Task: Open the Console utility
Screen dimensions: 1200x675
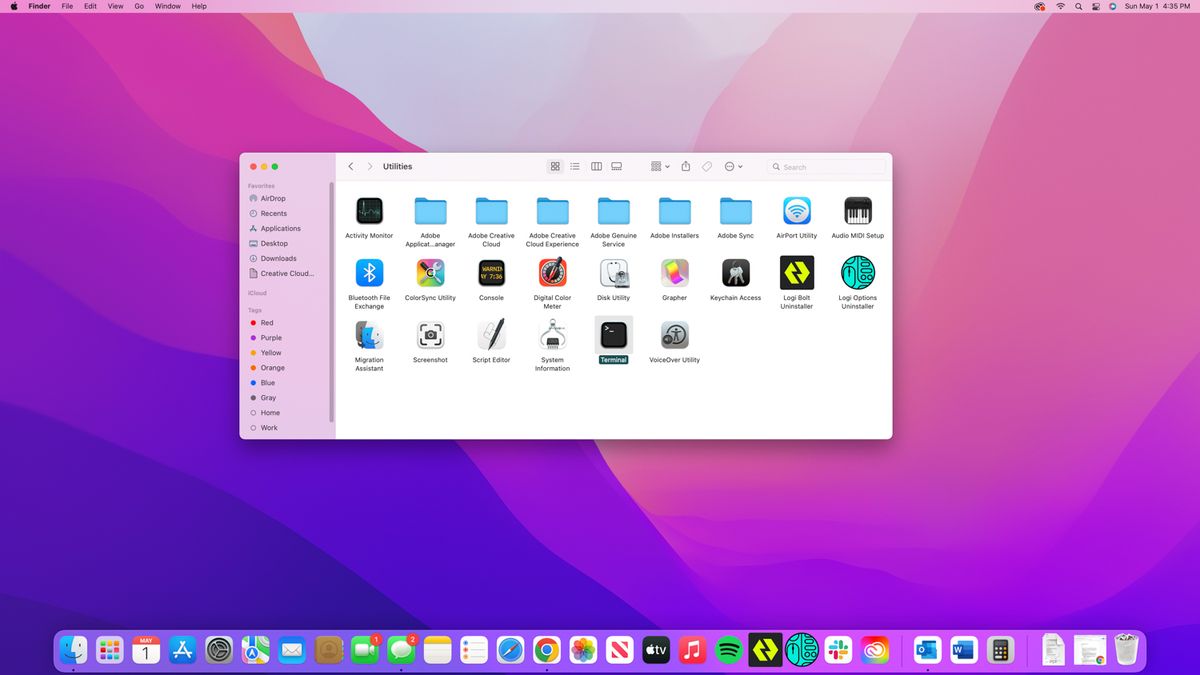Action: (x=491, y=272)
